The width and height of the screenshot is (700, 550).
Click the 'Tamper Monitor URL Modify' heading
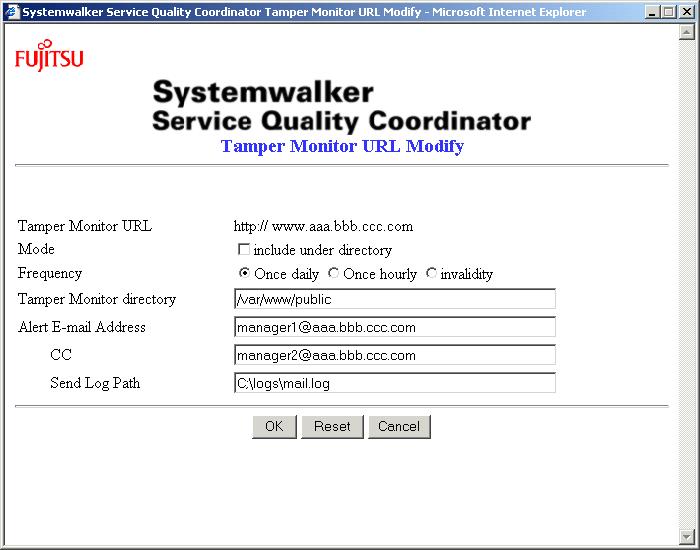coord(342,146)
